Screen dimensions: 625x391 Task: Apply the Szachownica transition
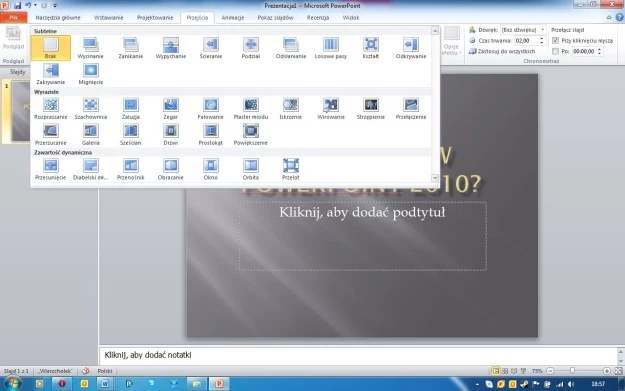pyautogui.click(x=90, y=108)
